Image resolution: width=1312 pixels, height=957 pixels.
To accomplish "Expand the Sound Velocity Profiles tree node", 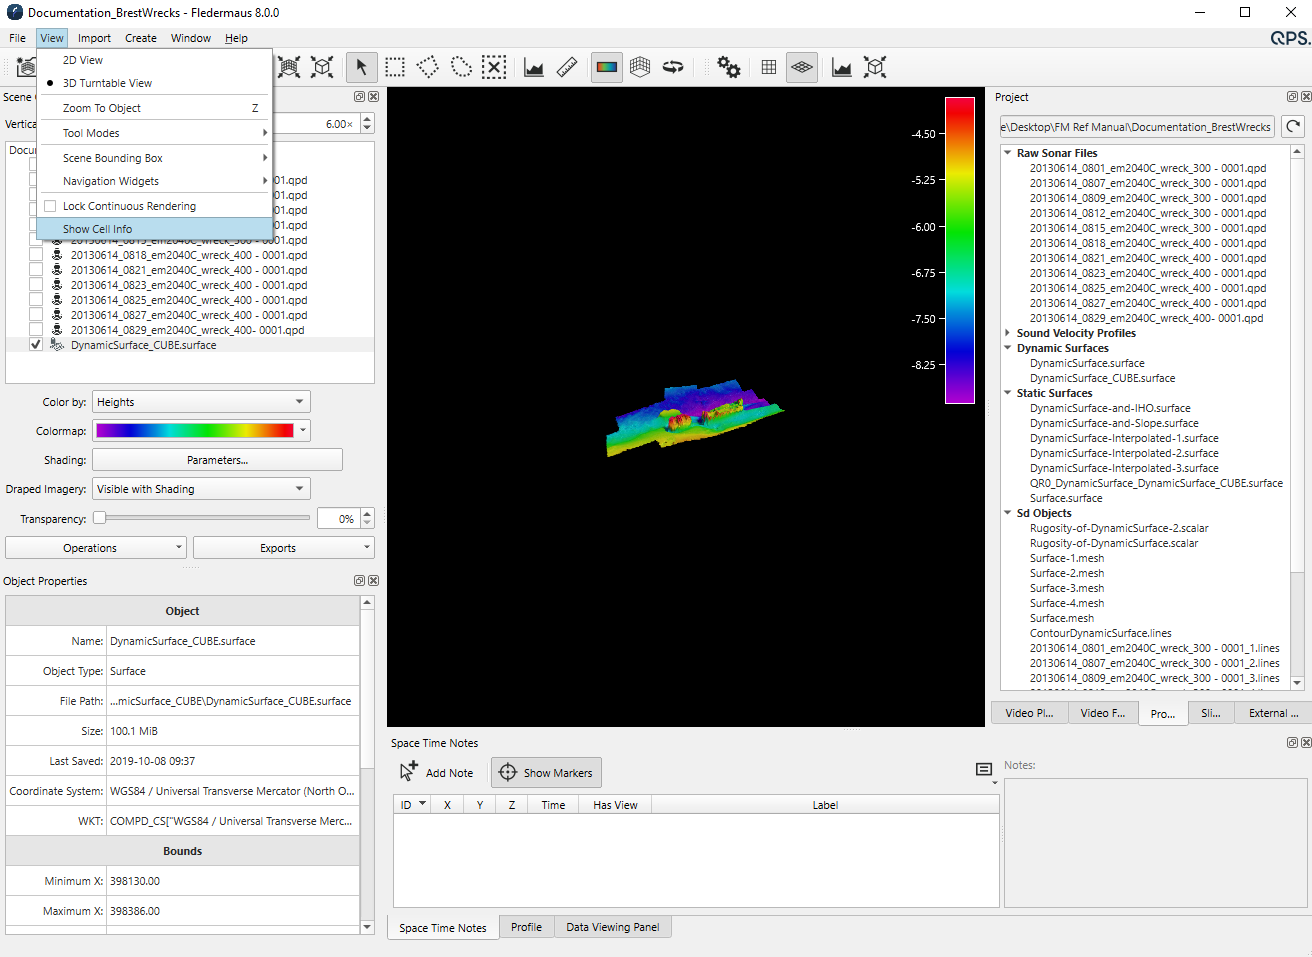I will tap(1007, 333).
